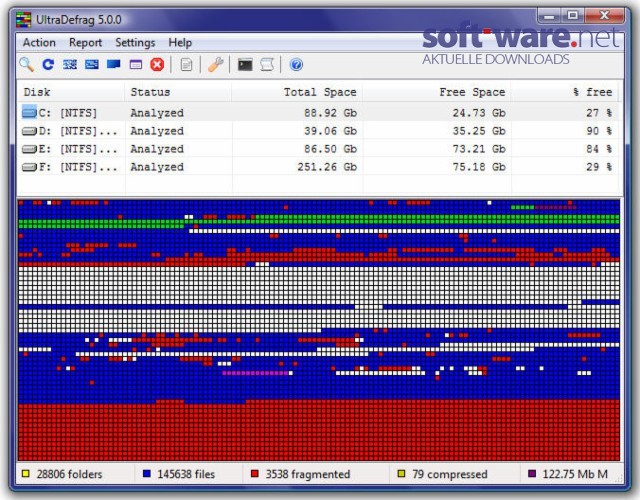
Task: Click the Full optimize solid blue icon
Action: point(113,64)
